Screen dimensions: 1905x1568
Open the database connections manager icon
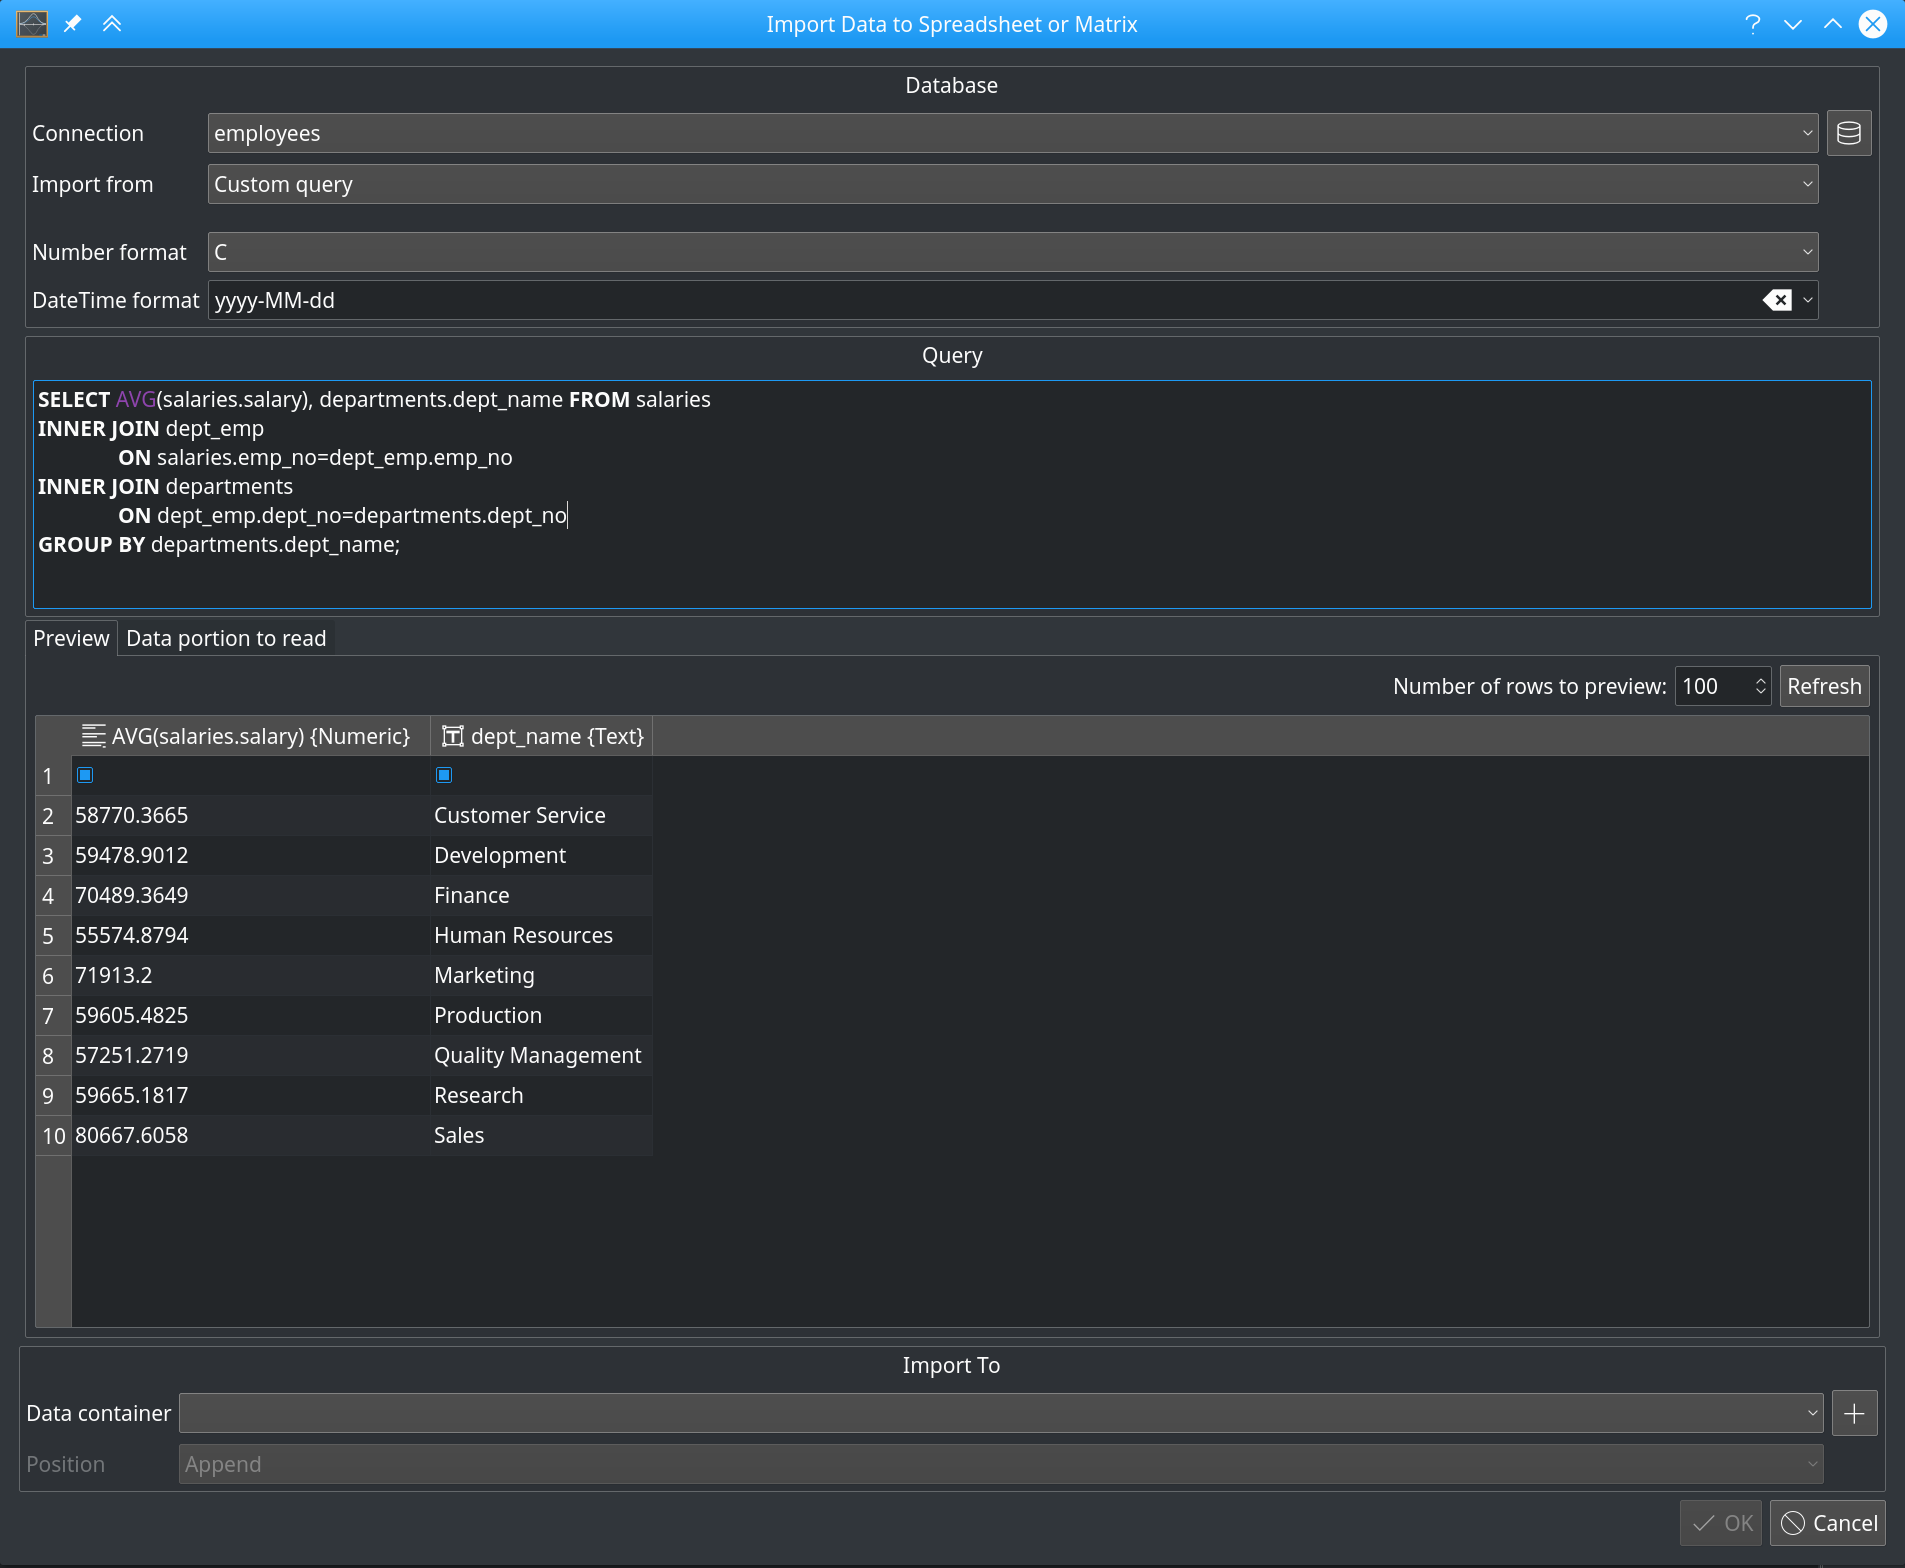[x=1848, y=132]
